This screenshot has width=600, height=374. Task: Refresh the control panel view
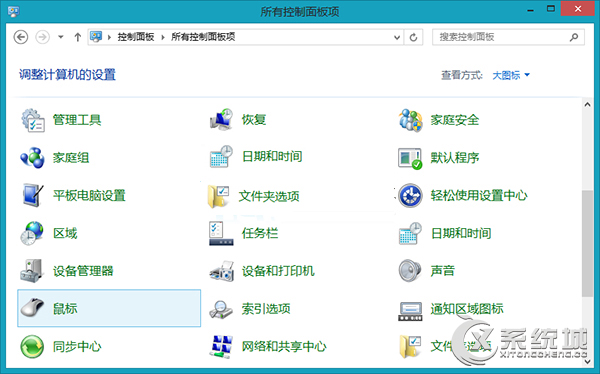(x=413, y=37)
